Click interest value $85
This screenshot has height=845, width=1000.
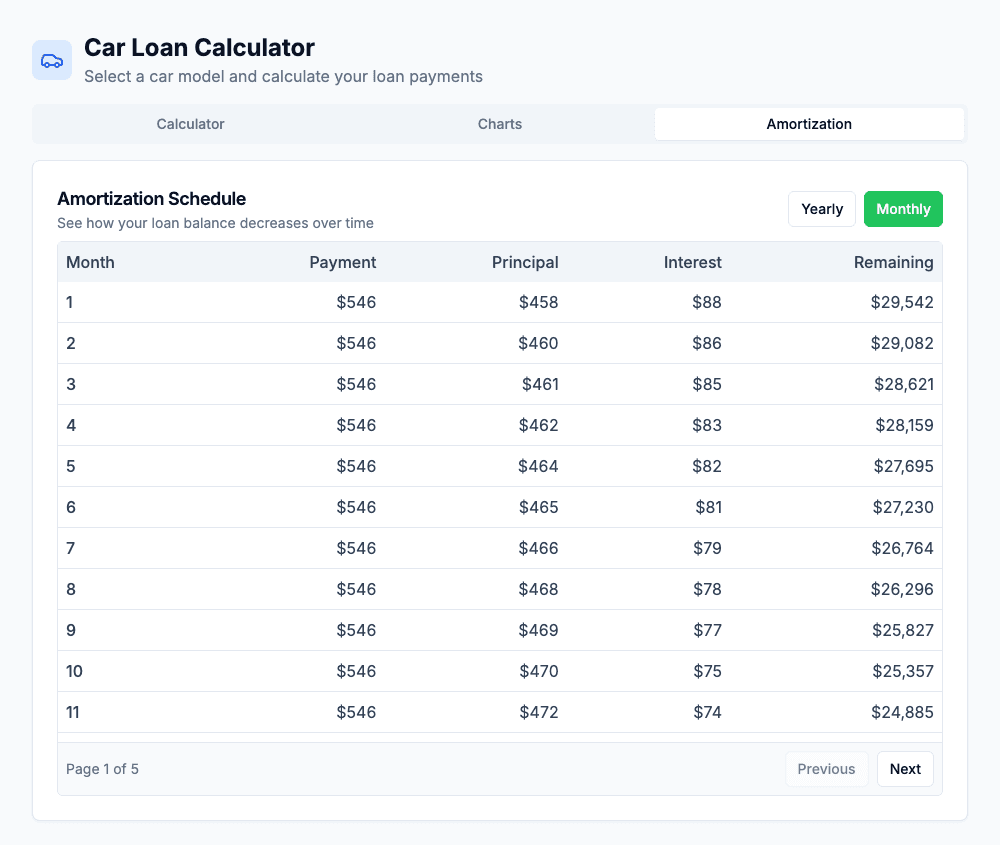tap(707, 384)
